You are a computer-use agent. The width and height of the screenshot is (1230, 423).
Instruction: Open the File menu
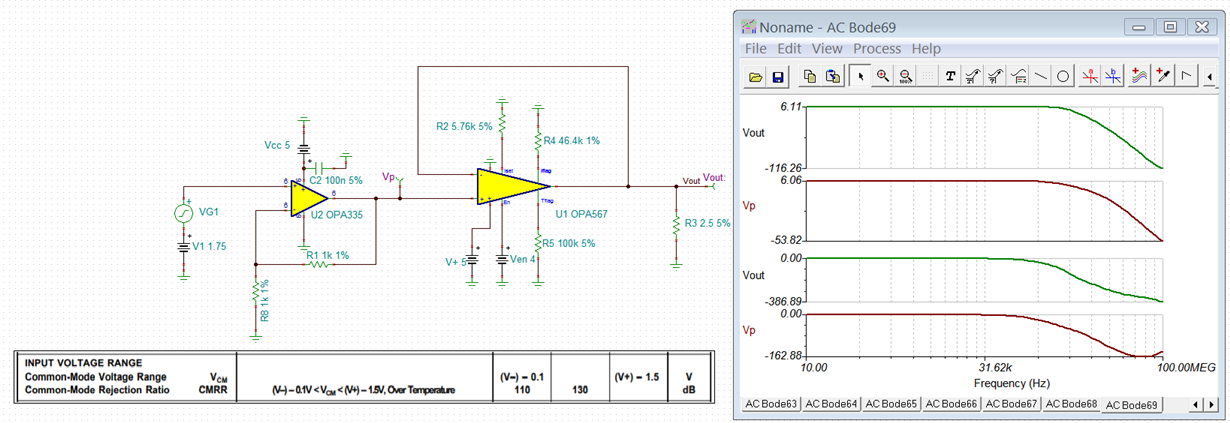(756, 48)
